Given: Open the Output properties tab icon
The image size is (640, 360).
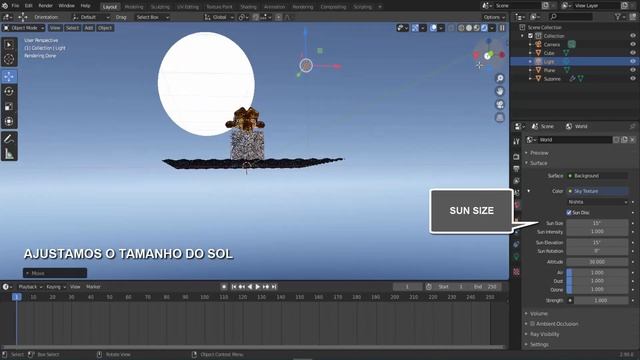Looking at the screenshot, I should 516,169.
